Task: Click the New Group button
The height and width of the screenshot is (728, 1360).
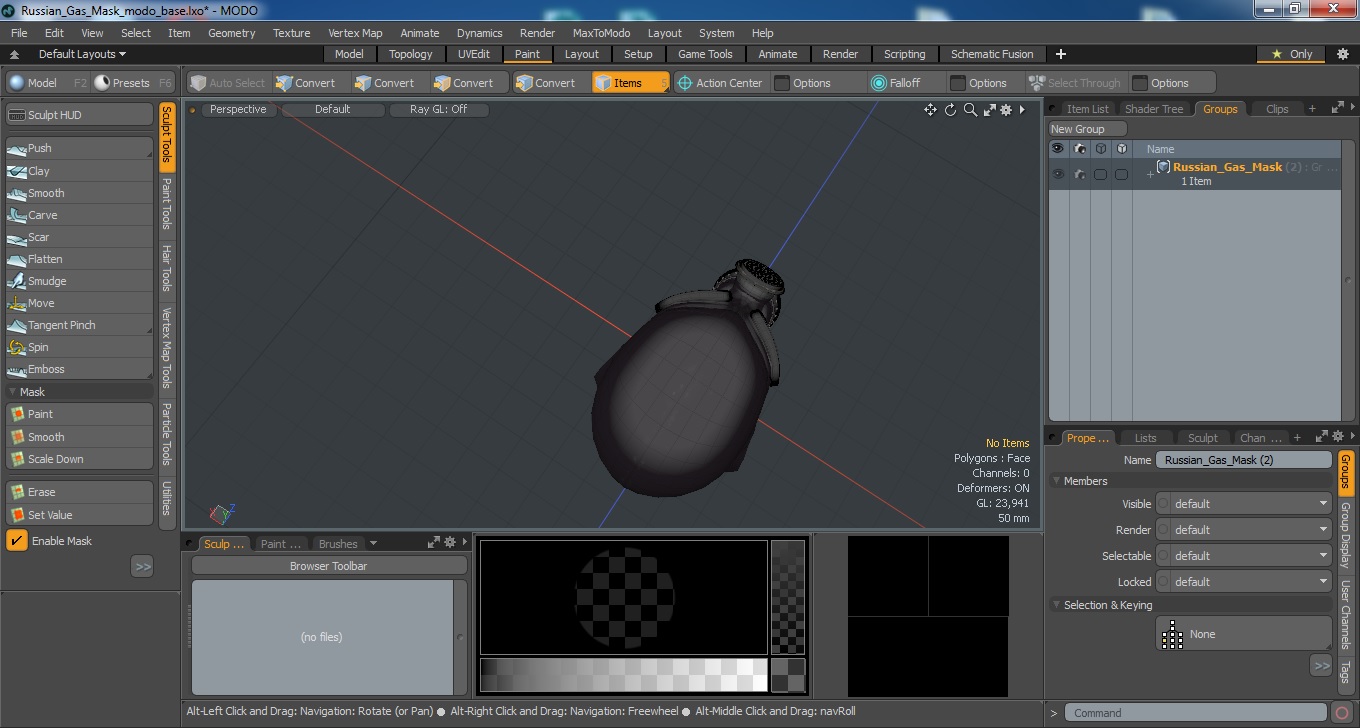Action: point(1087,129)
